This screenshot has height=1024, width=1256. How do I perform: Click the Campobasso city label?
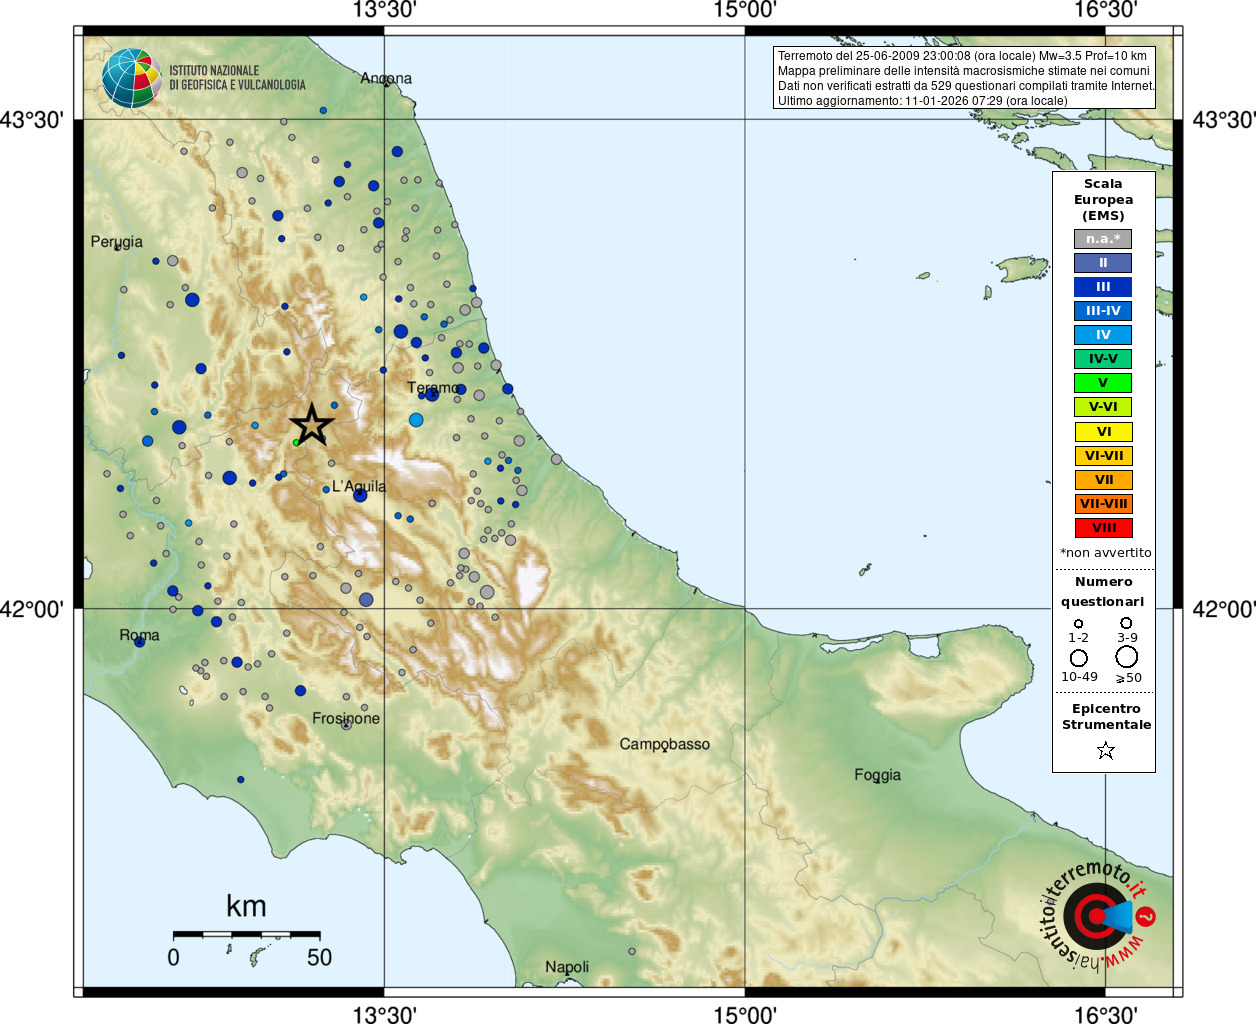pyautogui.click(x=665, y=744)
